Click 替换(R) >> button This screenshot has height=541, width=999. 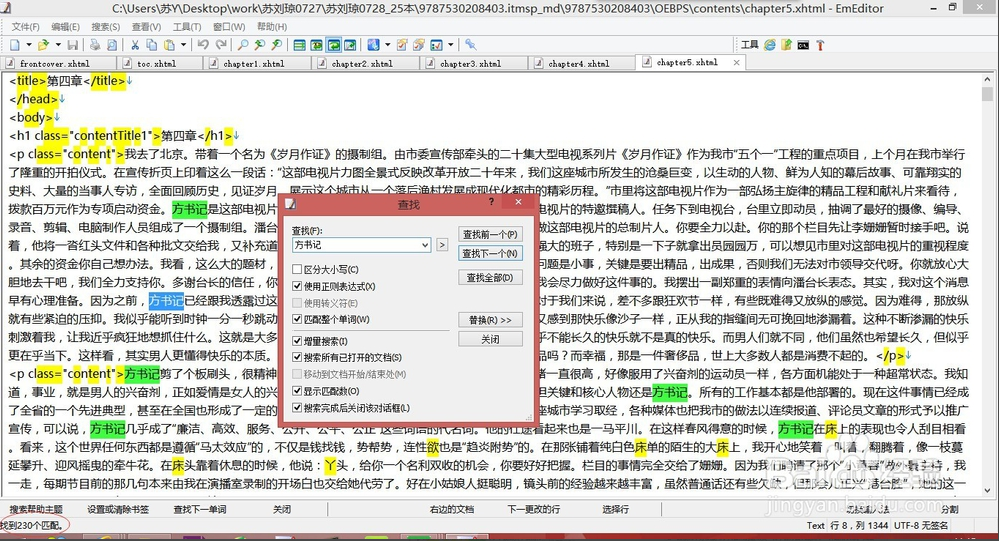490,320
